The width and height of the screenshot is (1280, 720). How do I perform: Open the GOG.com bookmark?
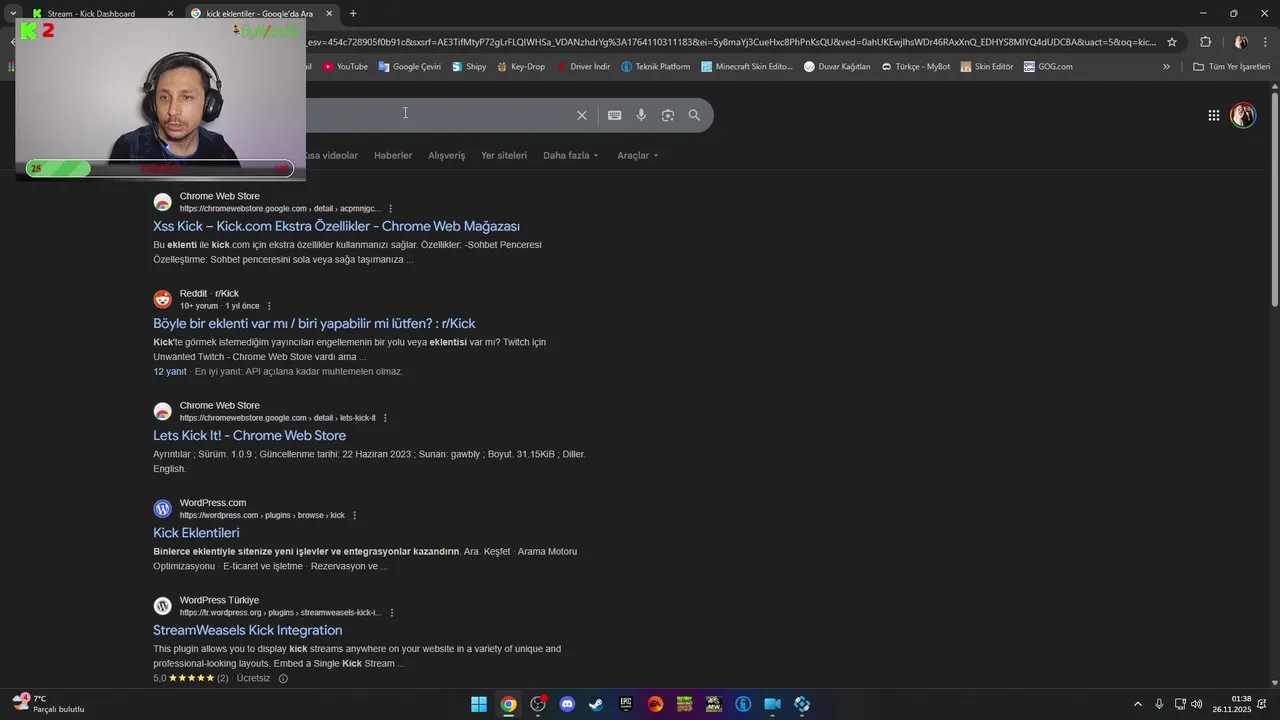[x=1048, y=67]
